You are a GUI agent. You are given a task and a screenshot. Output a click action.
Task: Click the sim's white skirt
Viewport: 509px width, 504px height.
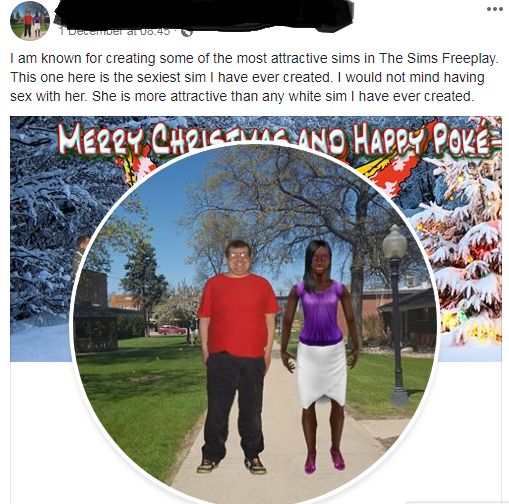(x=321, y=373)
